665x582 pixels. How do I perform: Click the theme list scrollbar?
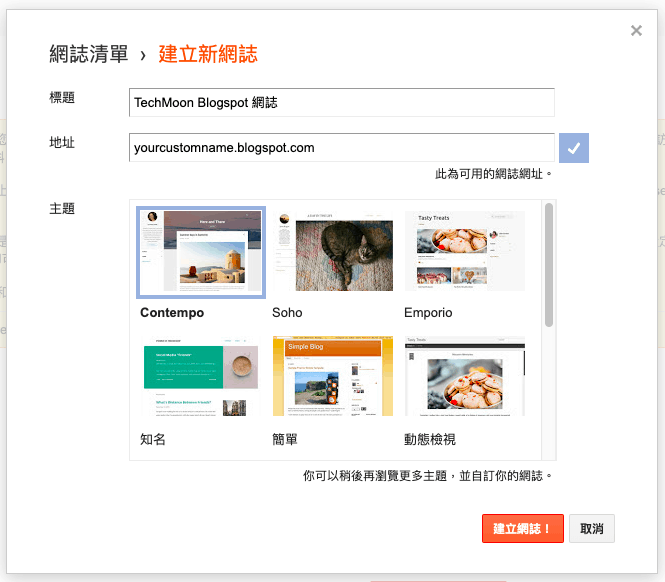549,265
